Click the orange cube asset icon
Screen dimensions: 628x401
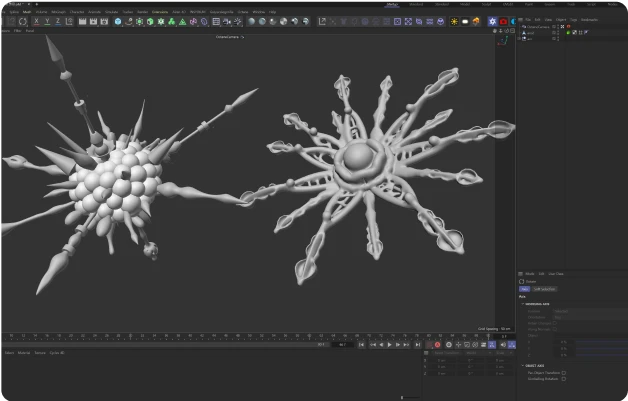pos(476,22)
